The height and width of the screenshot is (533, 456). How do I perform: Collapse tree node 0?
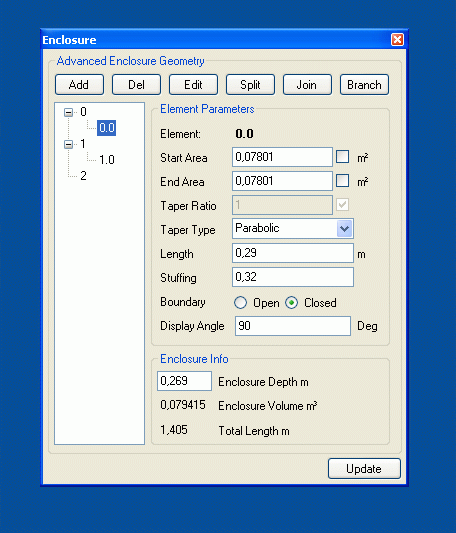[68, 112]
